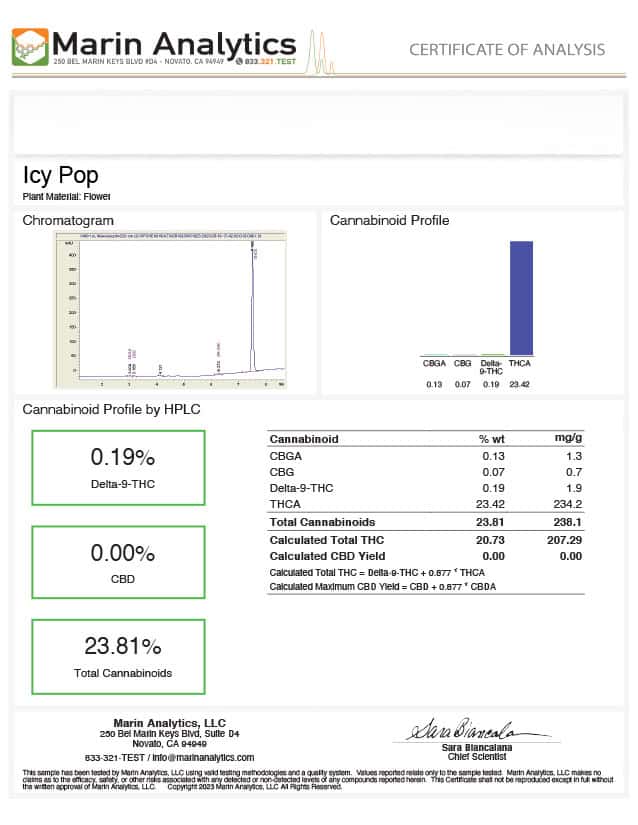
Task: Click the Calculated Maximum CBD Yield formula line
Action: [382, 586]
